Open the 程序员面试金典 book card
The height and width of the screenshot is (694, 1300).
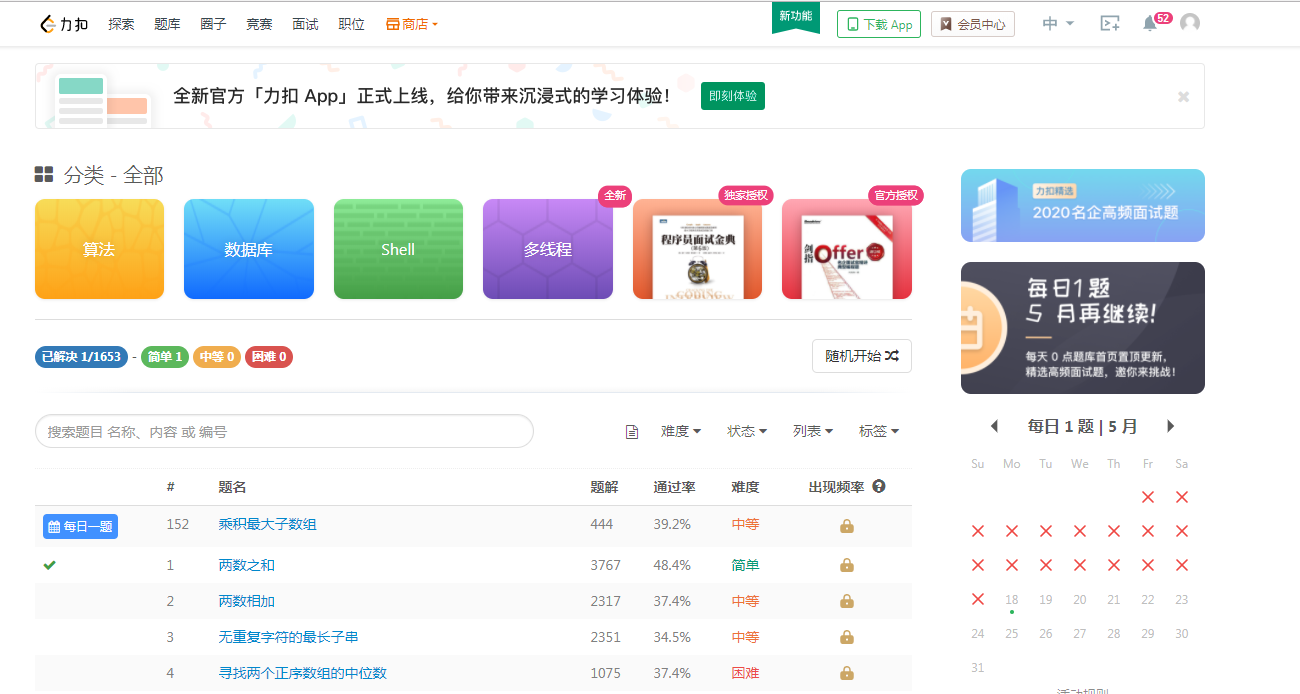697,249
